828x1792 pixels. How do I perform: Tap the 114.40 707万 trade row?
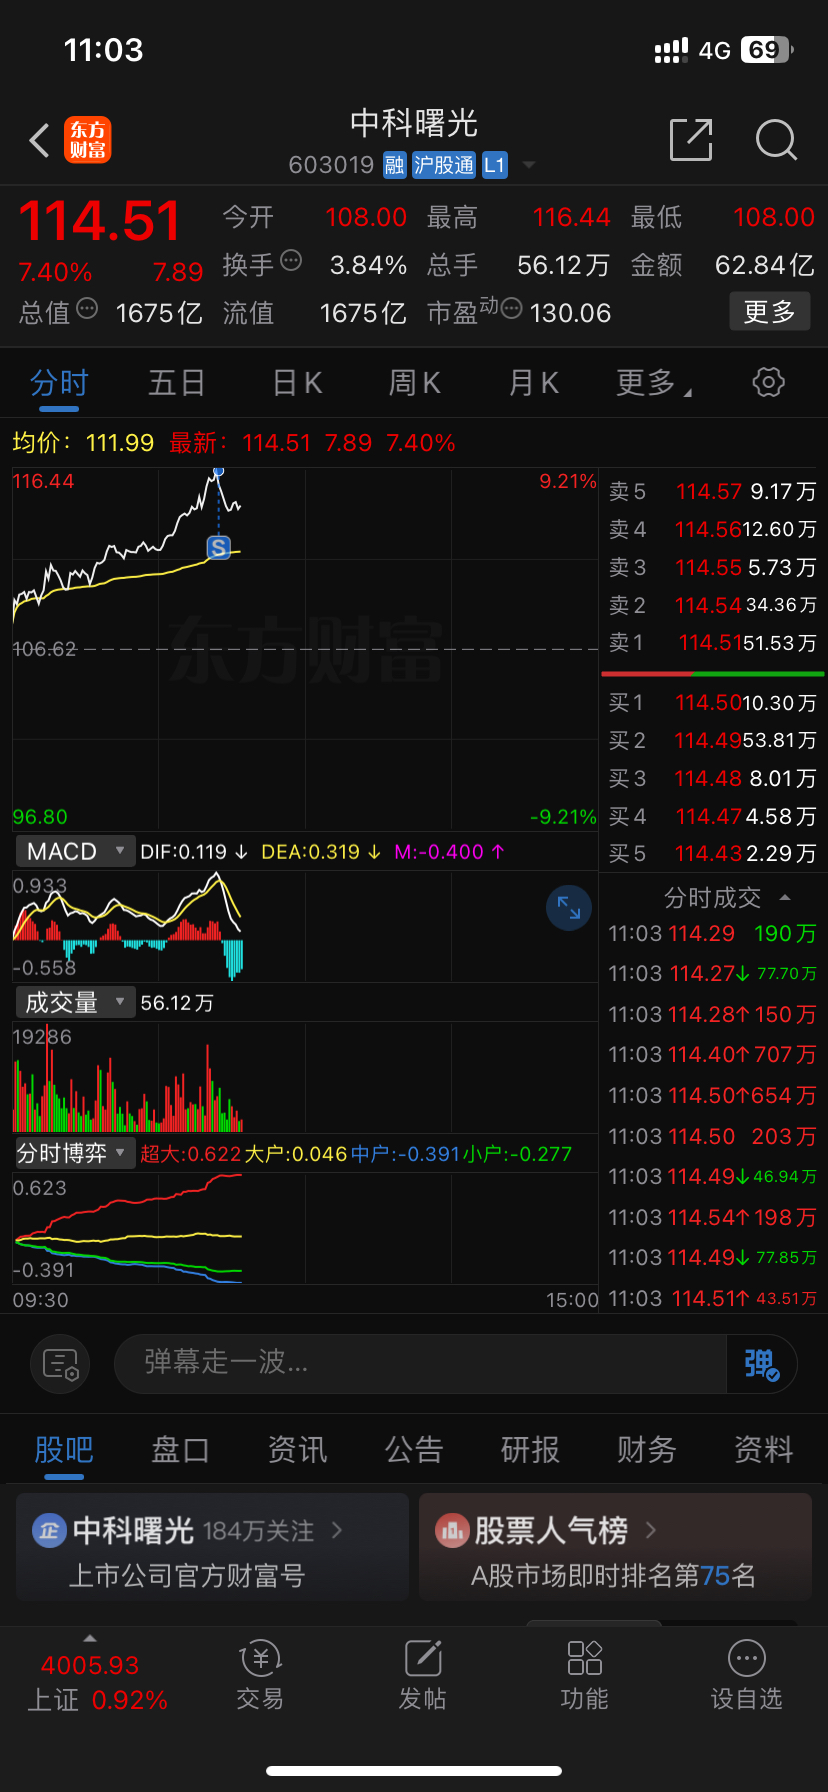[x=712, y=1055]
